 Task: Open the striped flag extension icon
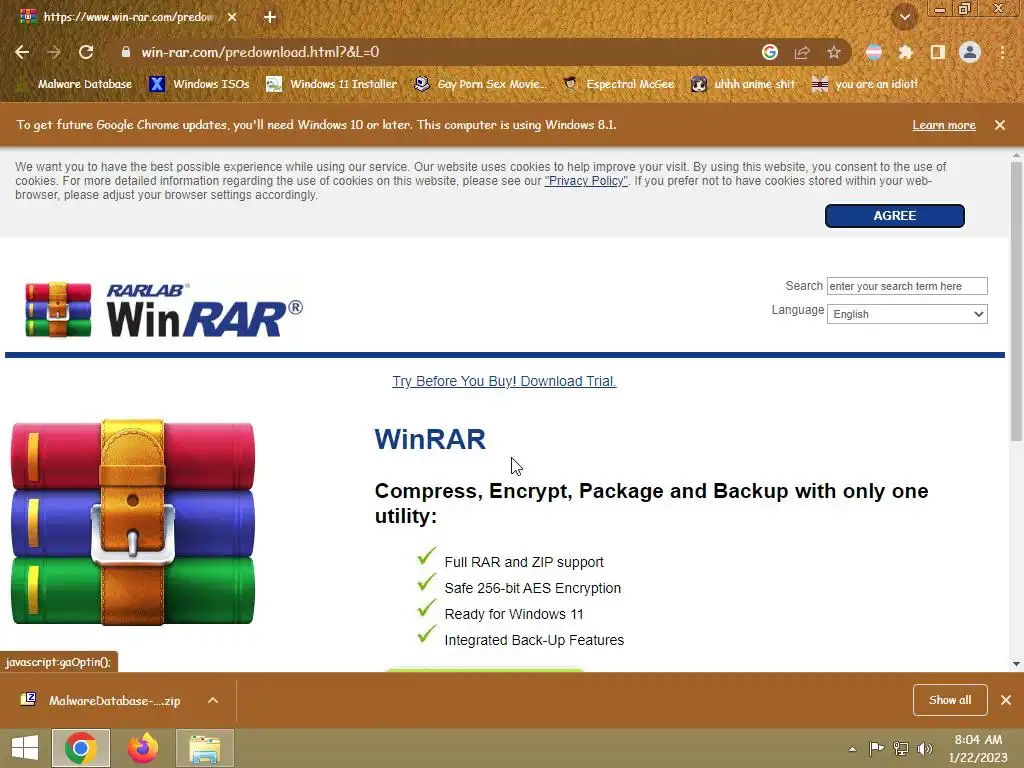(x=874, y=52)
